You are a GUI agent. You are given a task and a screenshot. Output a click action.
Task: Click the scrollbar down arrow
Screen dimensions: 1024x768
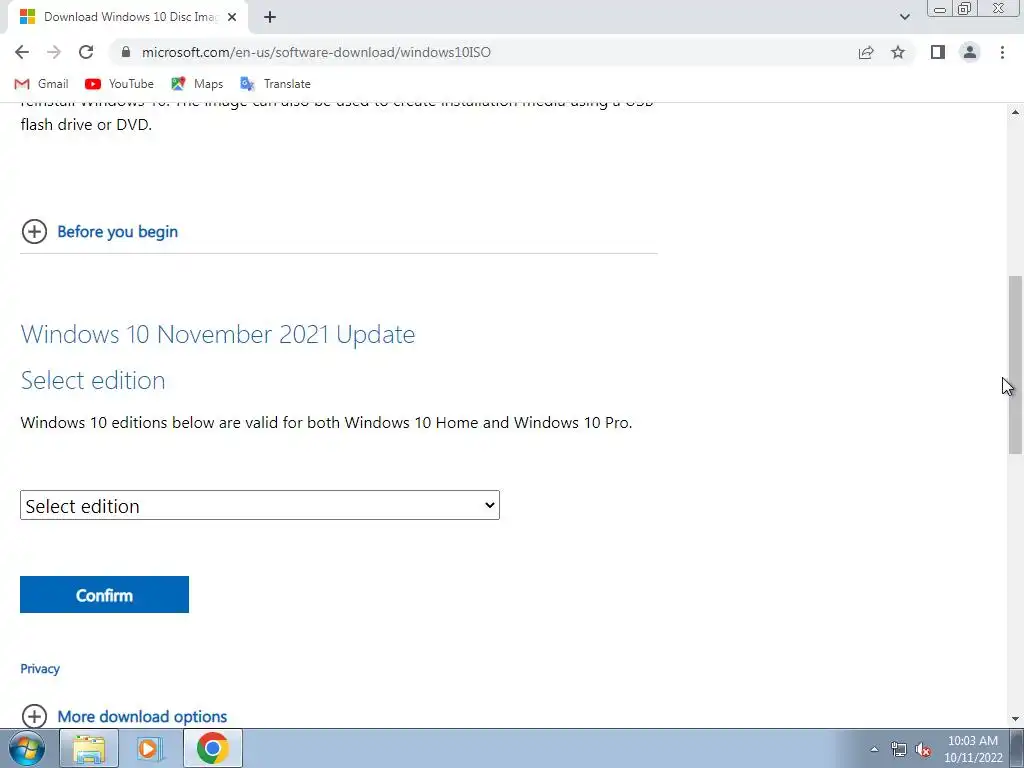pos(1016,719)
